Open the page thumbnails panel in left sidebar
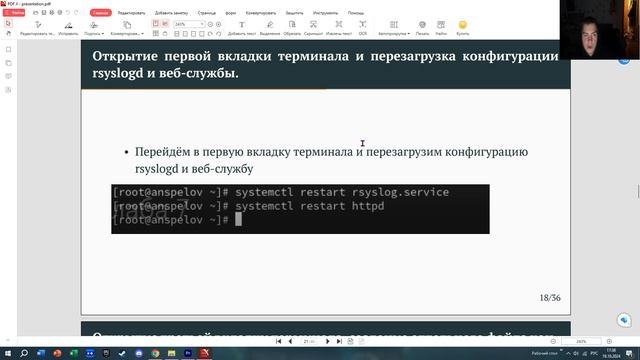Viewport: 640px width, 360px height. pos(8,63)
